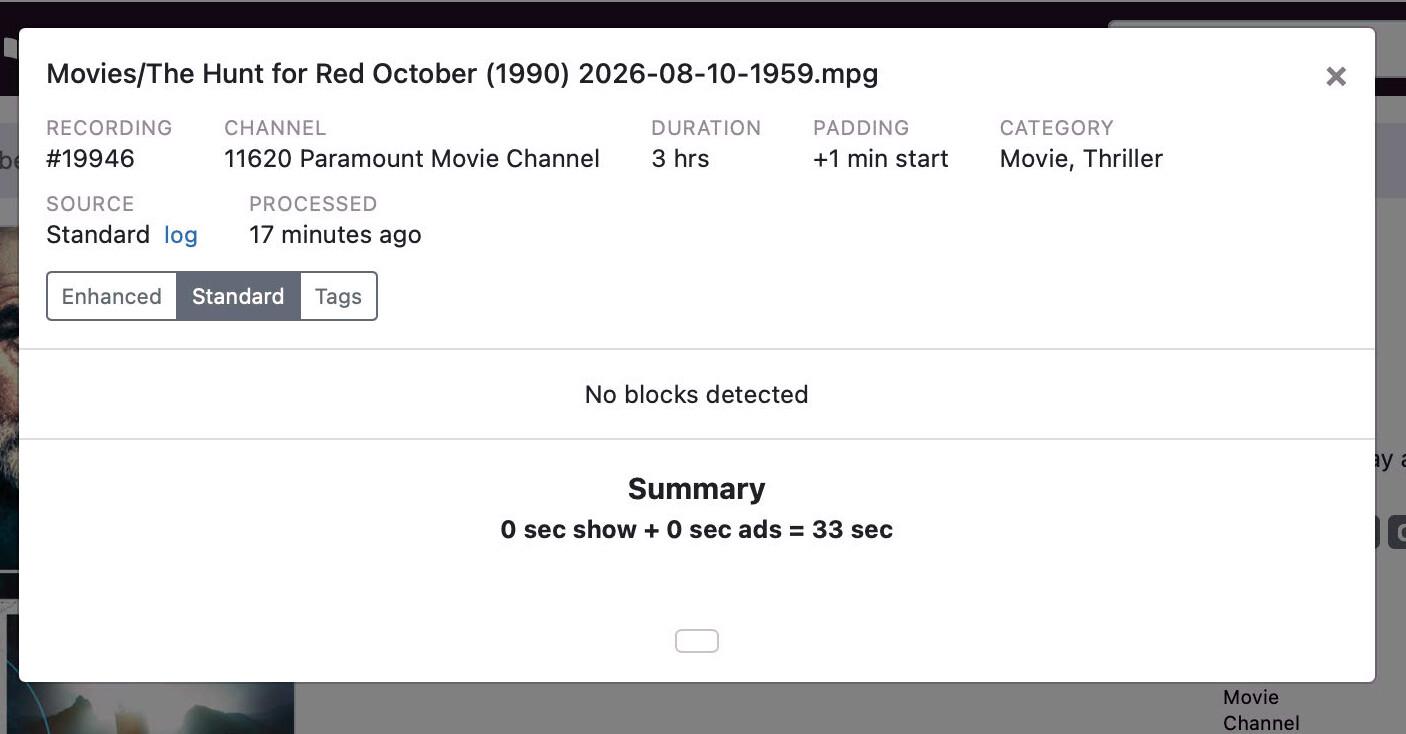This screenshot has width=1406, height=734.
Task: Click the dark button at right edge
Action: [x=1396, y=532]
